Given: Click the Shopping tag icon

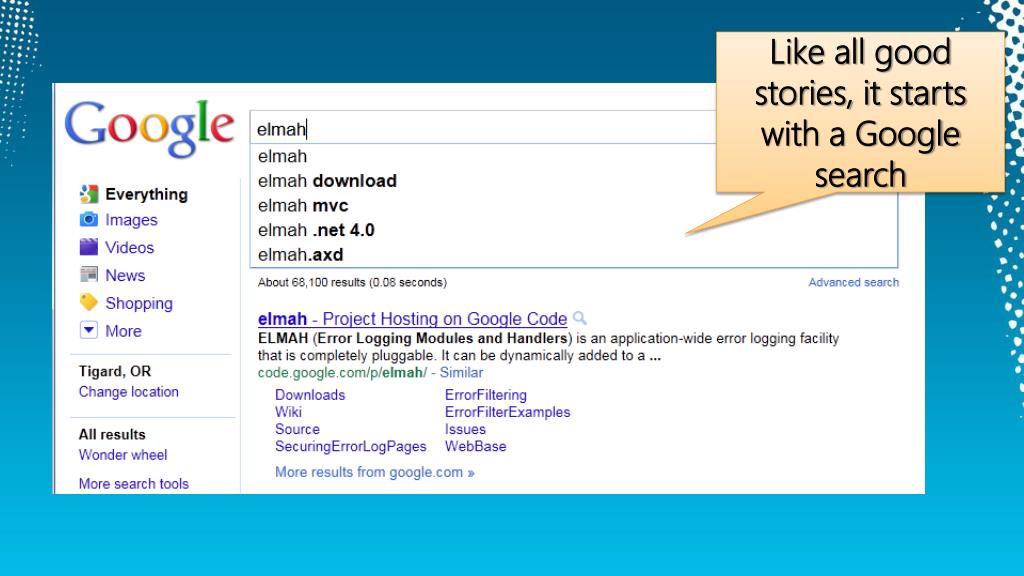Looking at the screenshot, I should point(89,302).
